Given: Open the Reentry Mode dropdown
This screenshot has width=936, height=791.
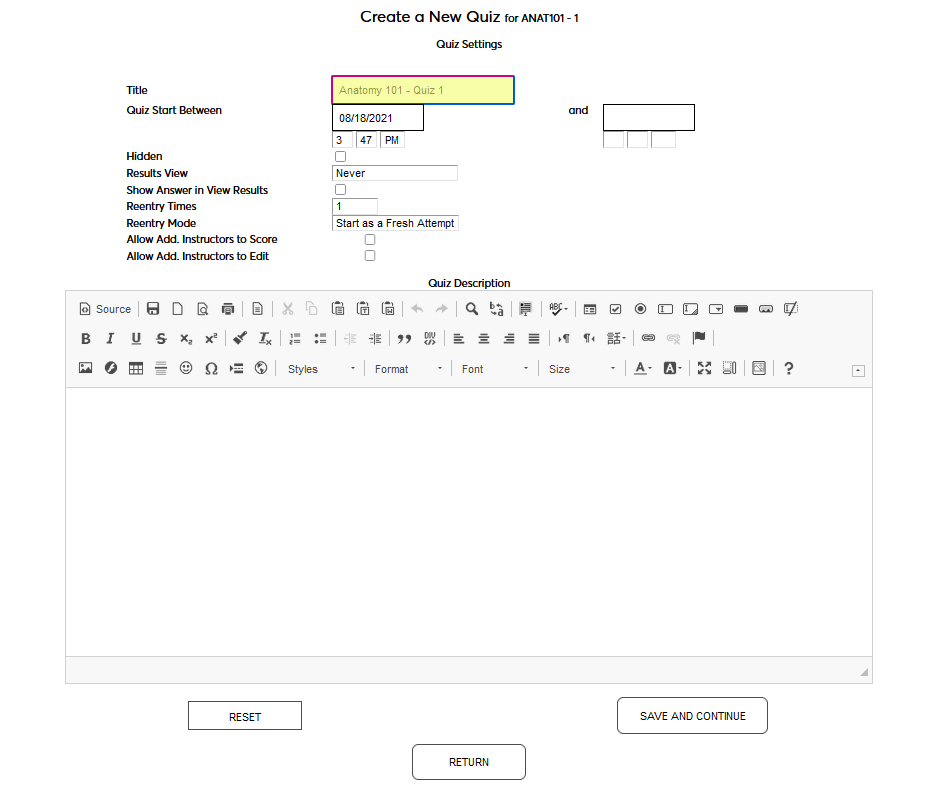Looking at the screenshot, I should click(x=395, y=223).
